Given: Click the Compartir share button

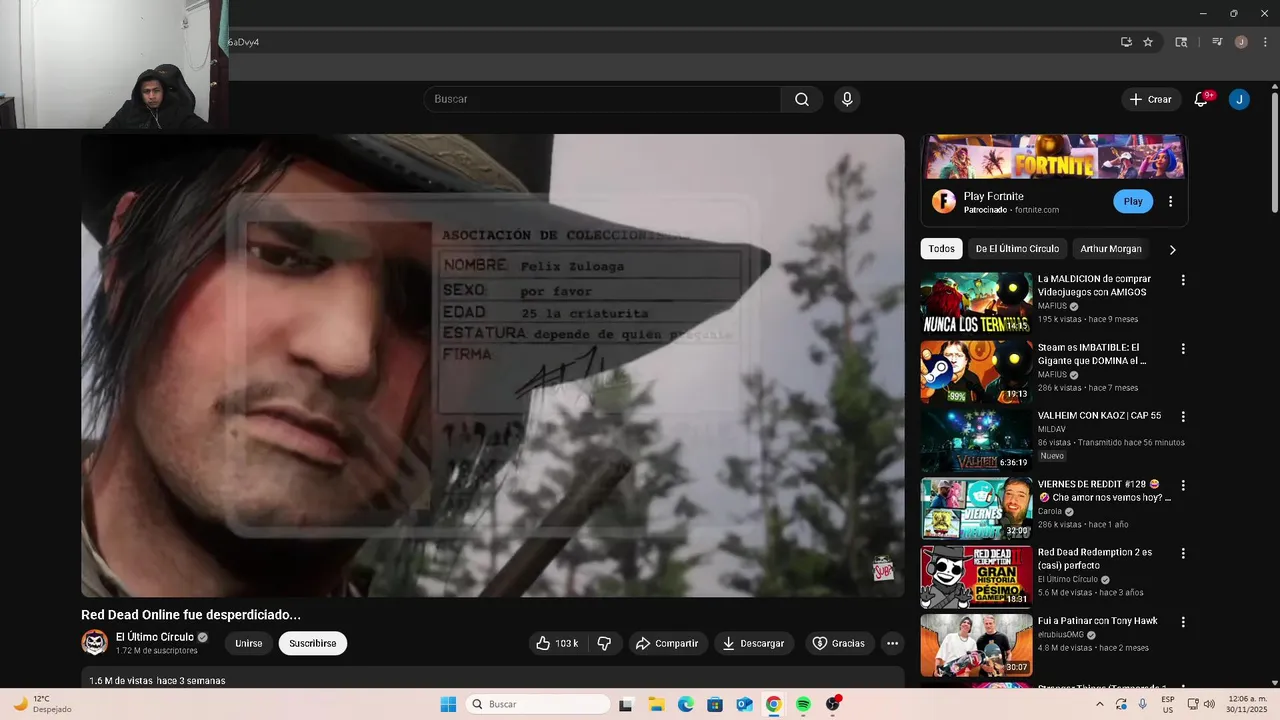Looking at the screenshot, I should point(667,643).
